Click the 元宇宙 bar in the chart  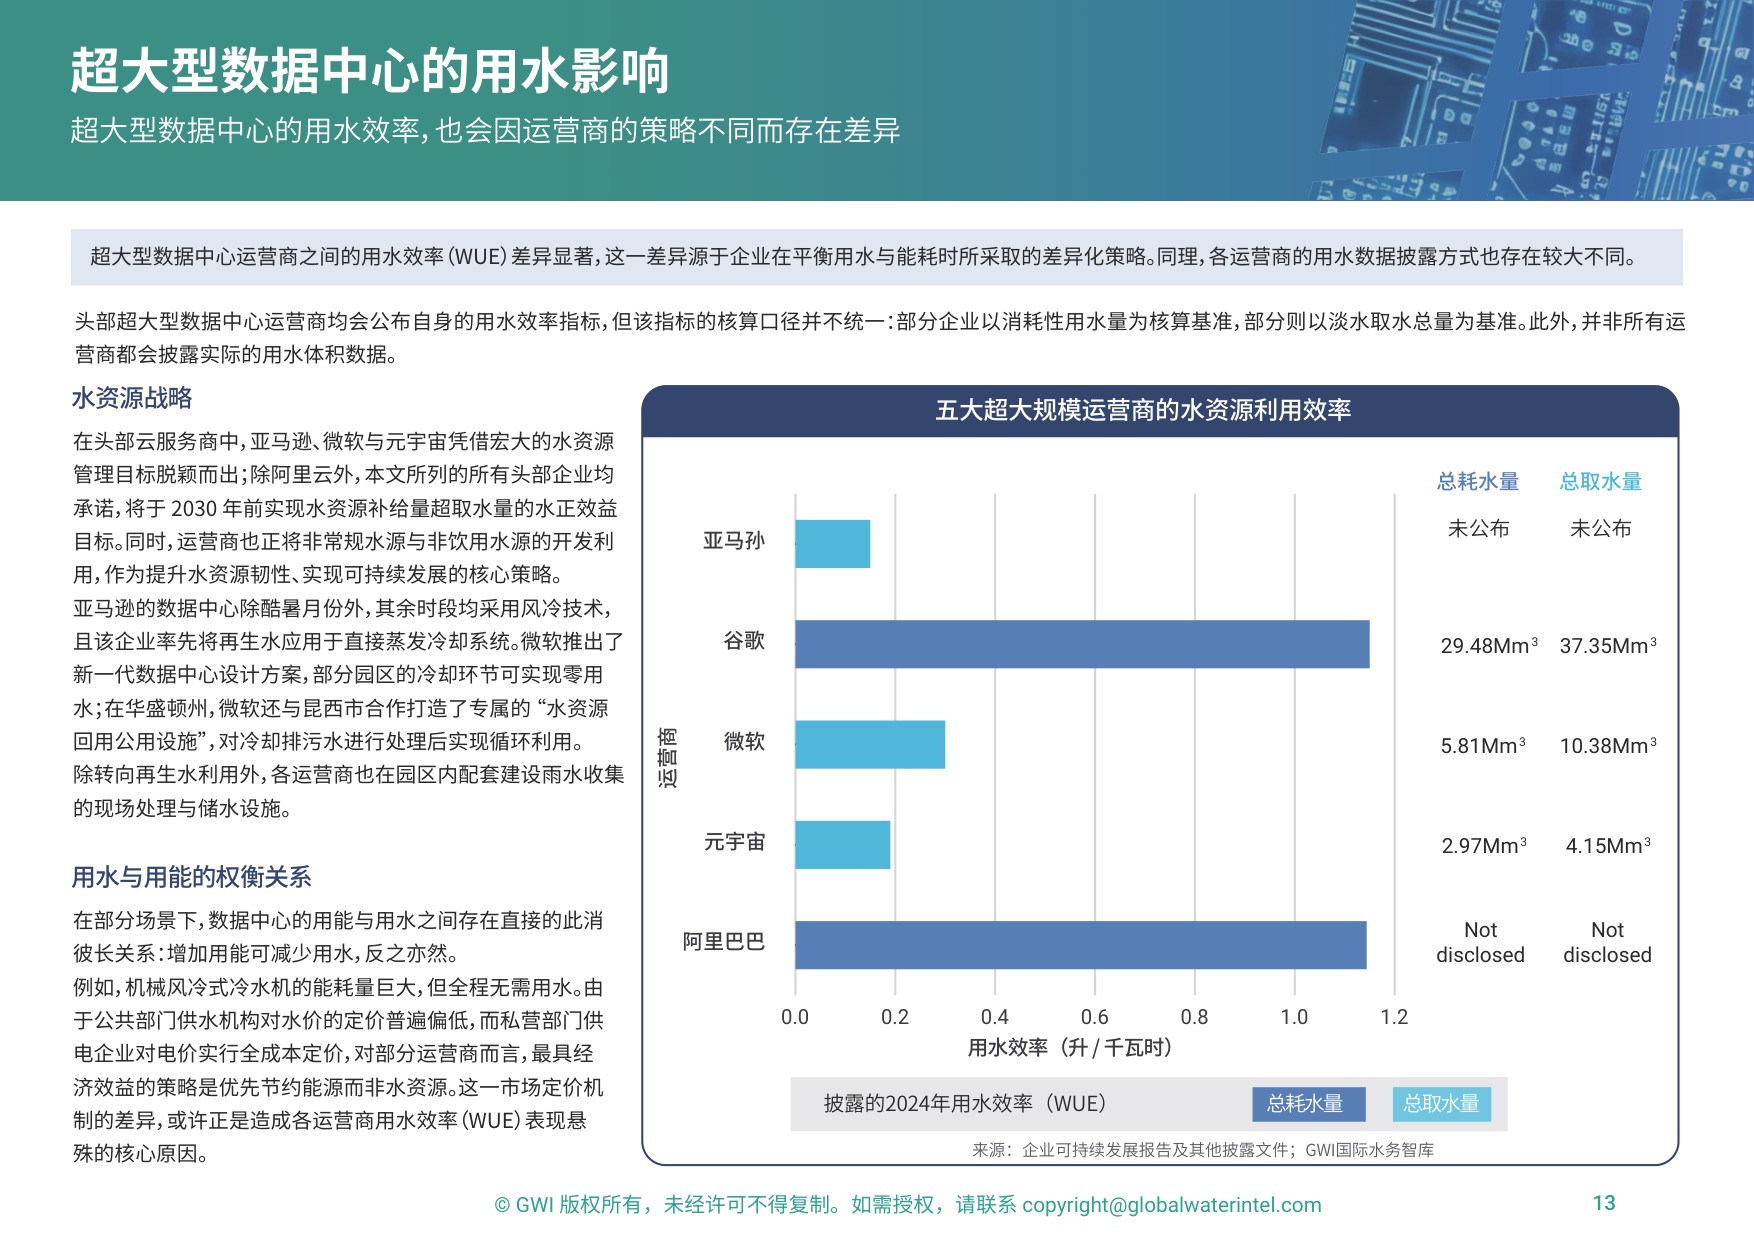pos(840,845)
